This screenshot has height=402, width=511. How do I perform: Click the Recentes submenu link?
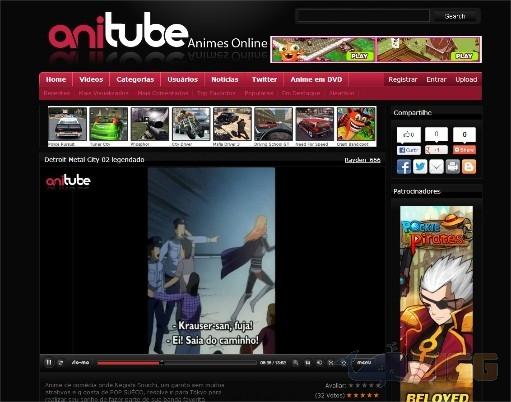(57, 93)
